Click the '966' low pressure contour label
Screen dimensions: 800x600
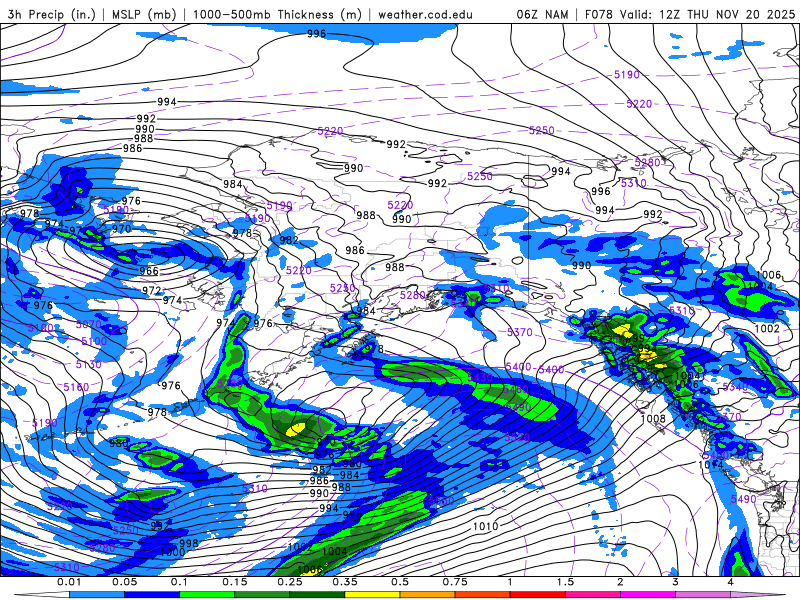click(x=149, y=271)
